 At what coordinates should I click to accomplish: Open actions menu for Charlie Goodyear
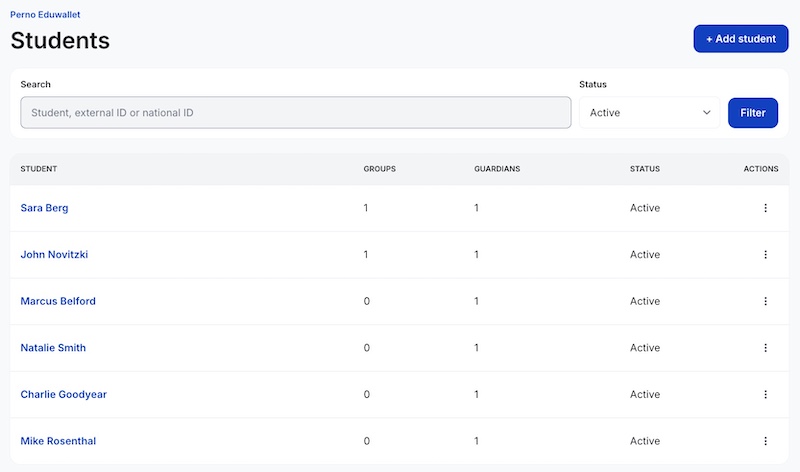(x=765, y=394)
